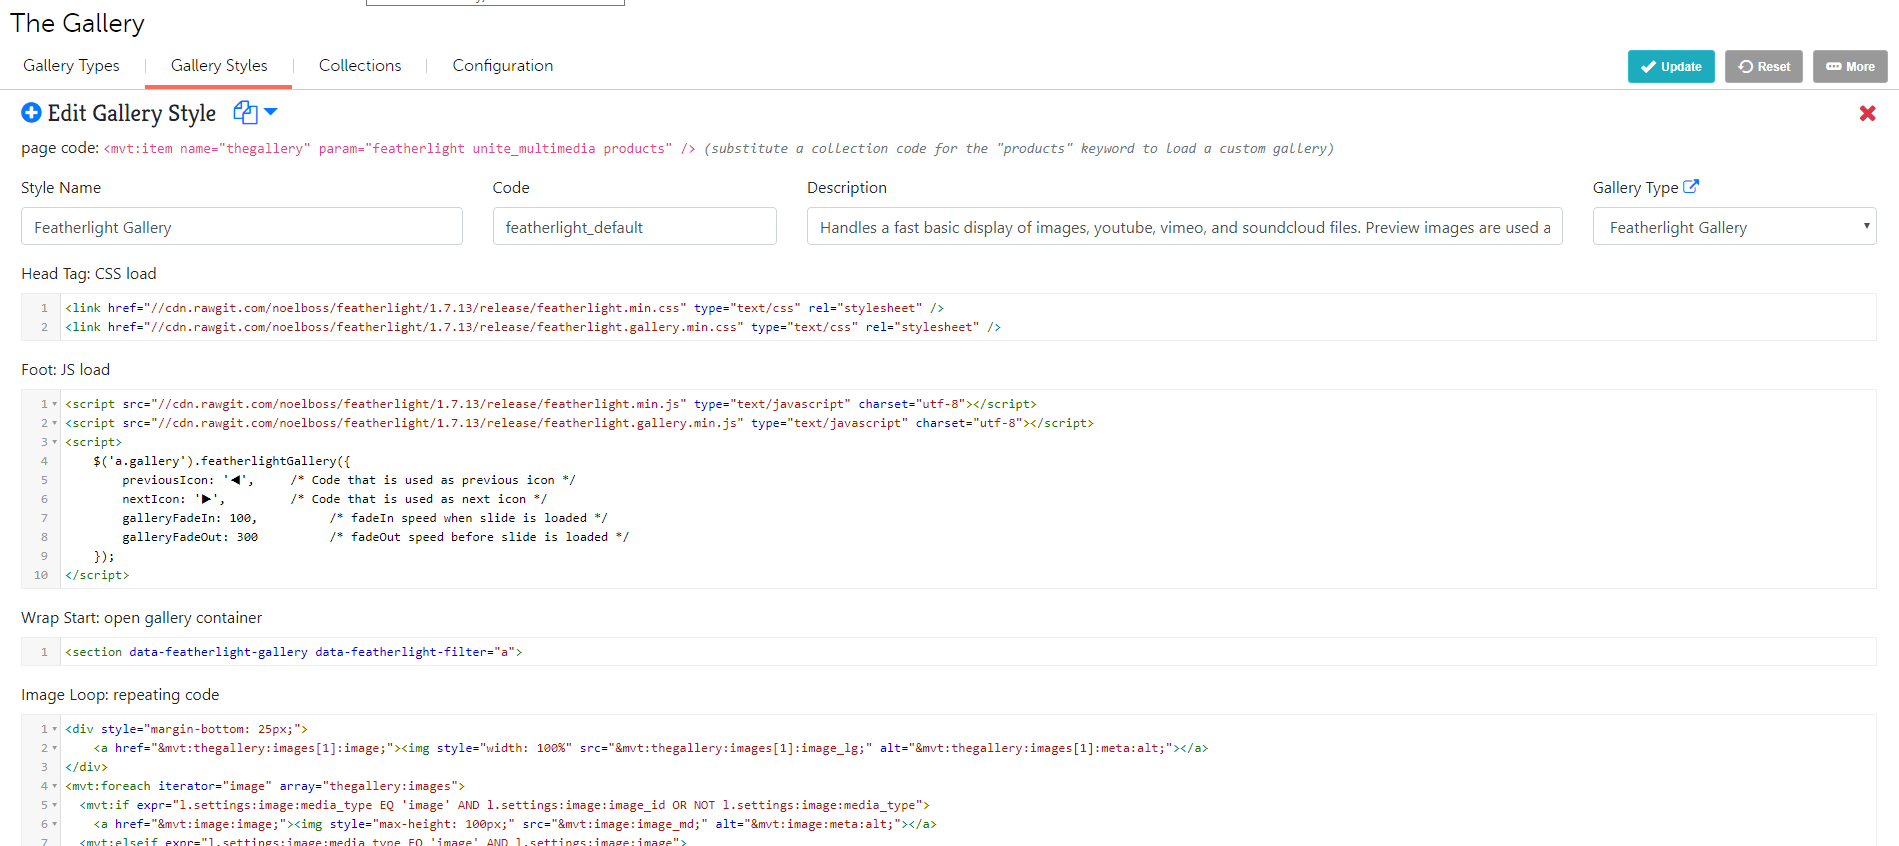
Task: Open the More options button
Action: (1850, 66)
